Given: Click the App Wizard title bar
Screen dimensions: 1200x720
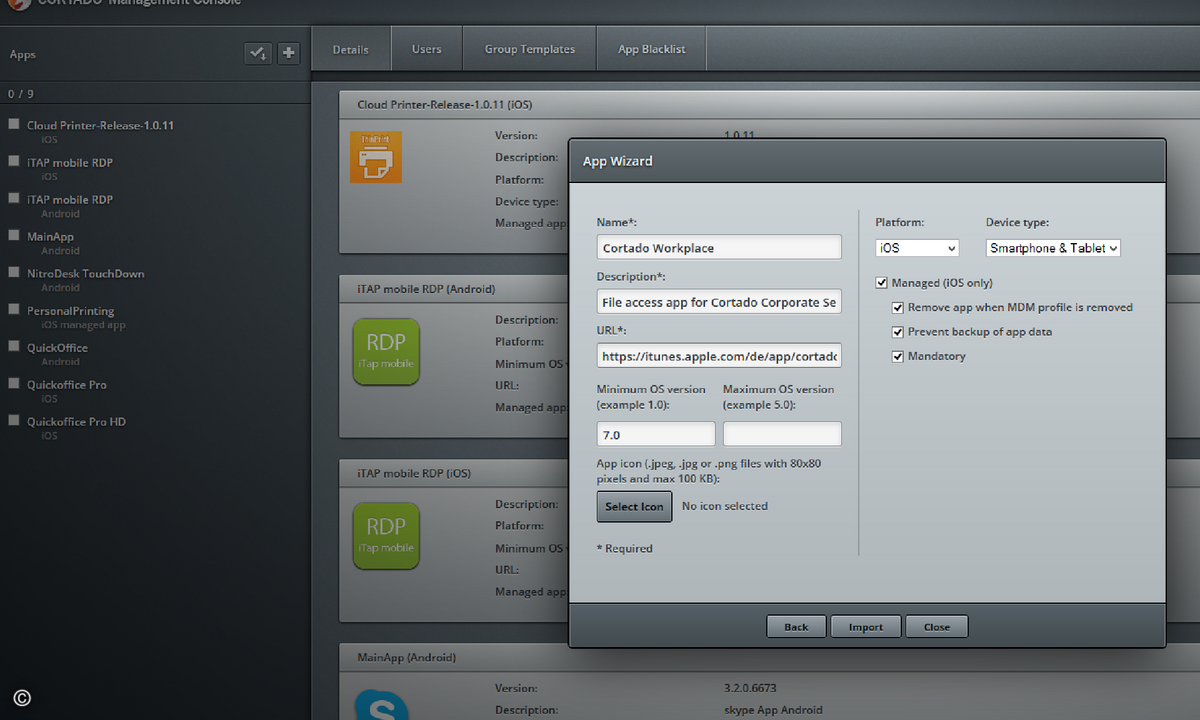Looking at the screenshot, I should click(867, 161).
